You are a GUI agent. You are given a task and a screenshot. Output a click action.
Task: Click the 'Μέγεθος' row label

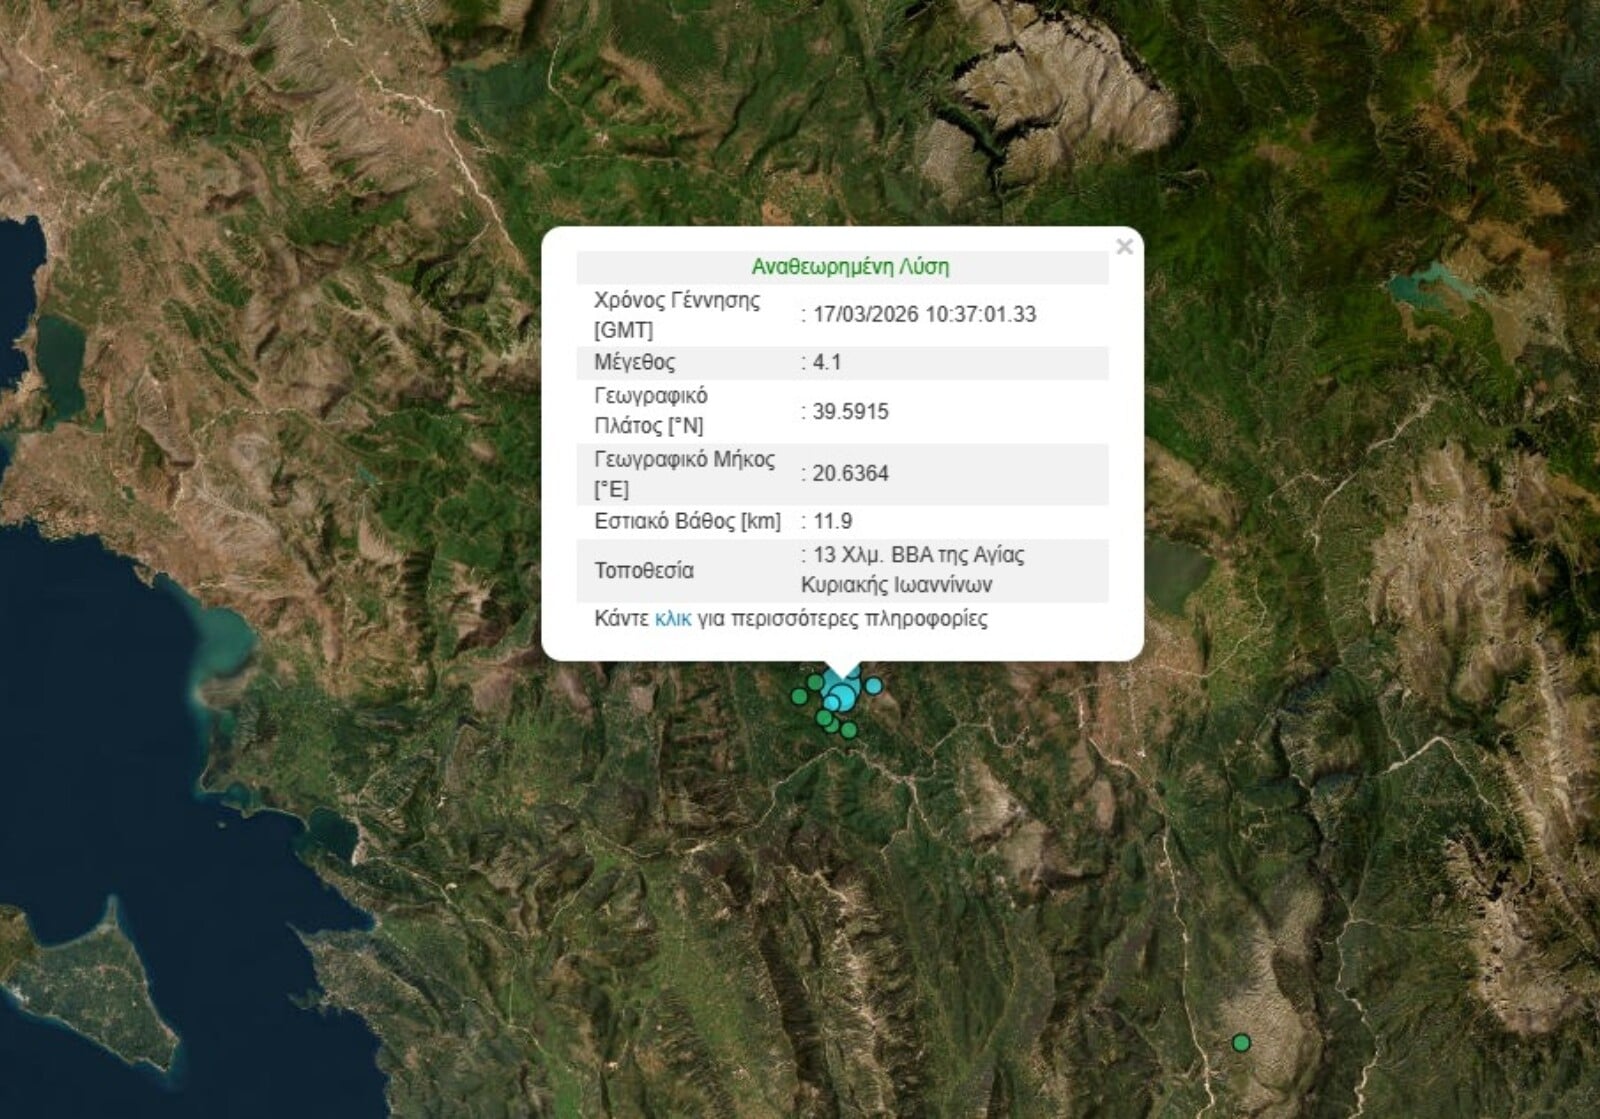(634, 362)
